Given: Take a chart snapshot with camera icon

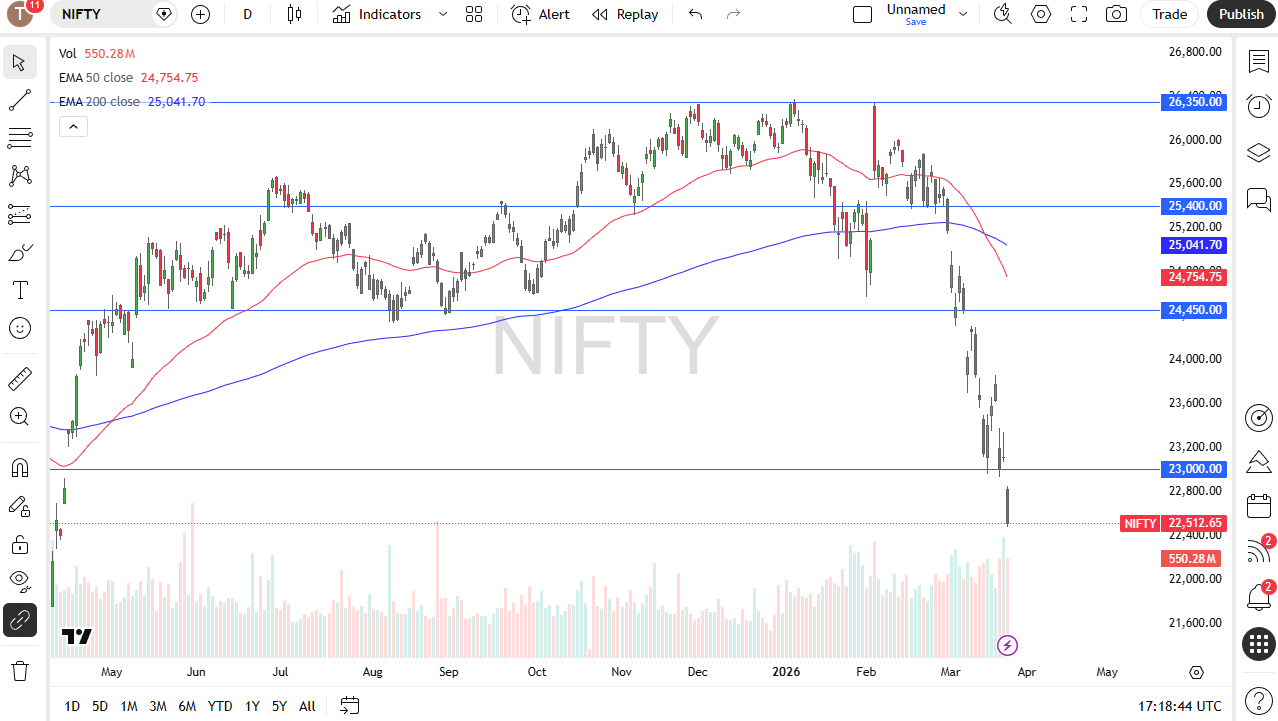Looking at the screenshot, I should coord(1116,14).
